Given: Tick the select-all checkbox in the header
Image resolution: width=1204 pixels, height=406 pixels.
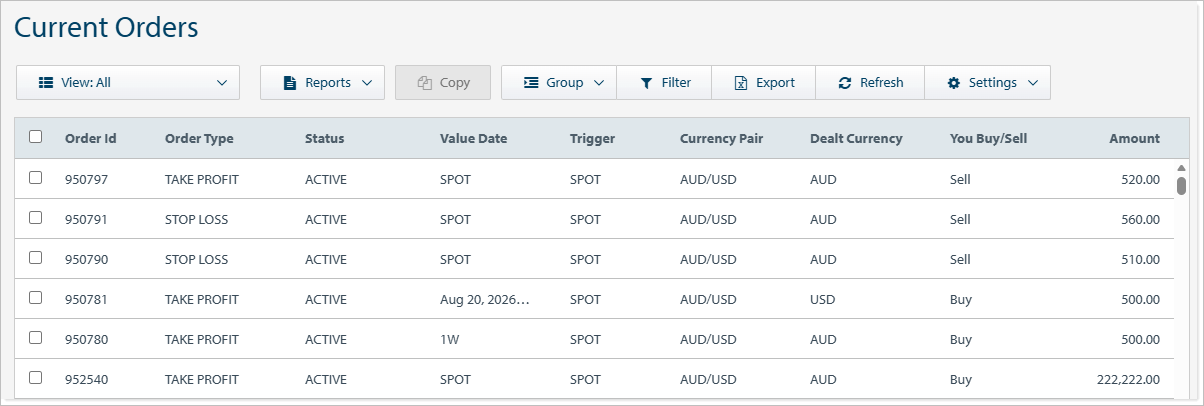Looking at the screenshot, I should pyautogui.click(x=36, y=137).
